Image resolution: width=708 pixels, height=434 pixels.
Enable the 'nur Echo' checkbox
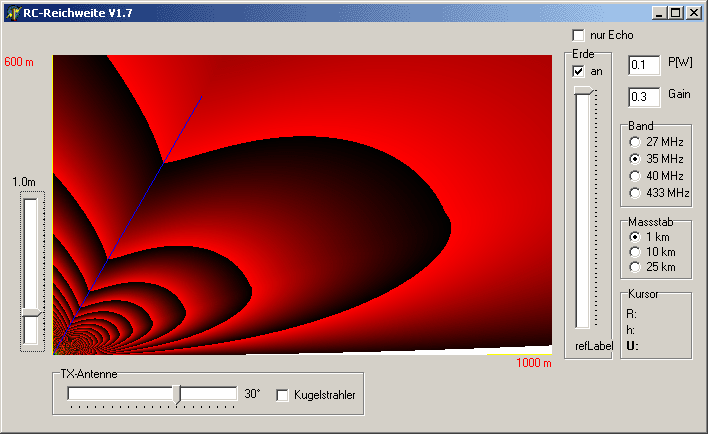tap(578, 35)
